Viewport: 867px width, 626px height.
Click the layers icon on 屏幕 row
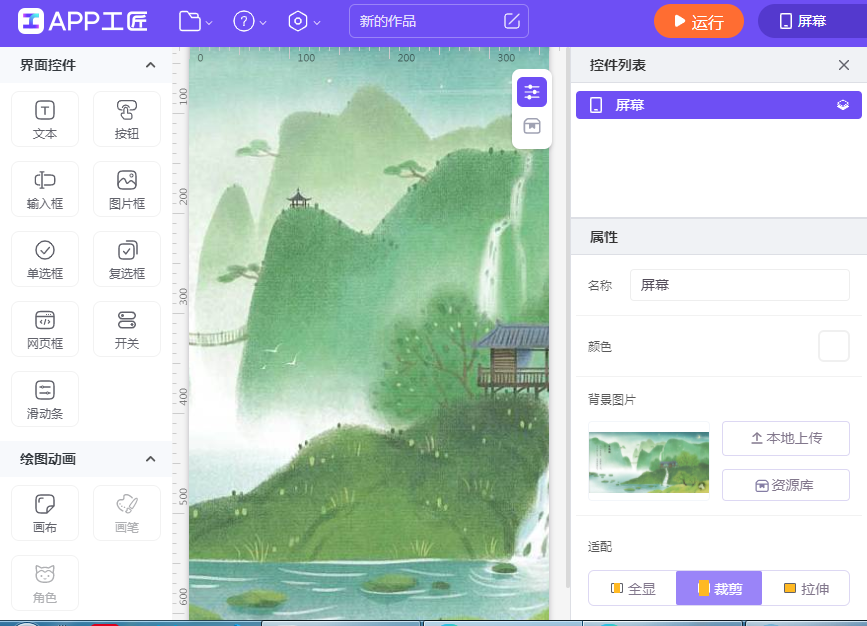click(x=843, y=105)
